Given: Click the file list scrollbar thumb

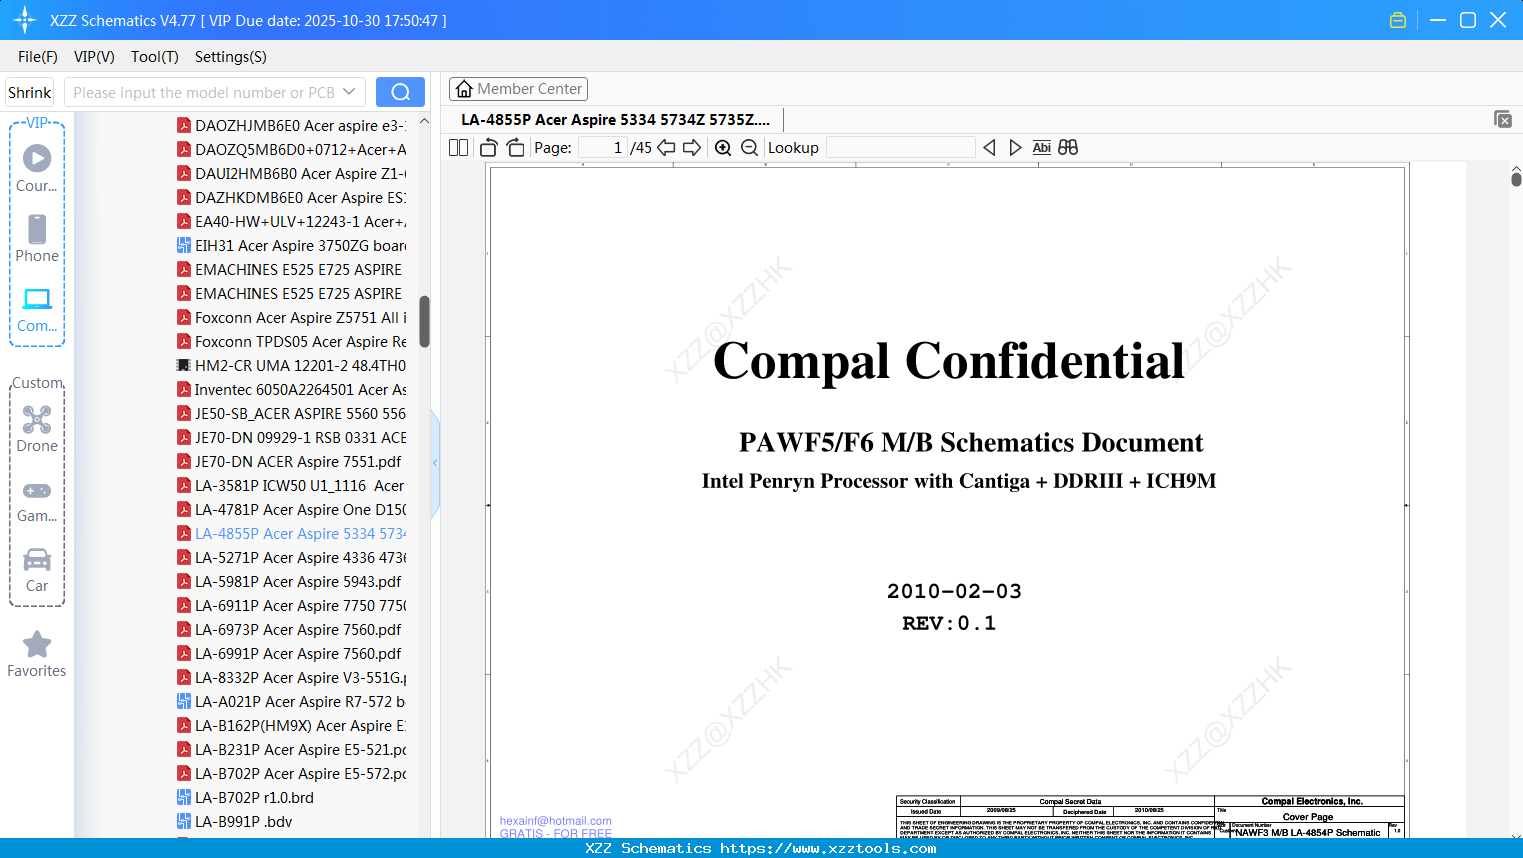Looking at the screenshot, I should click(424, 321).
